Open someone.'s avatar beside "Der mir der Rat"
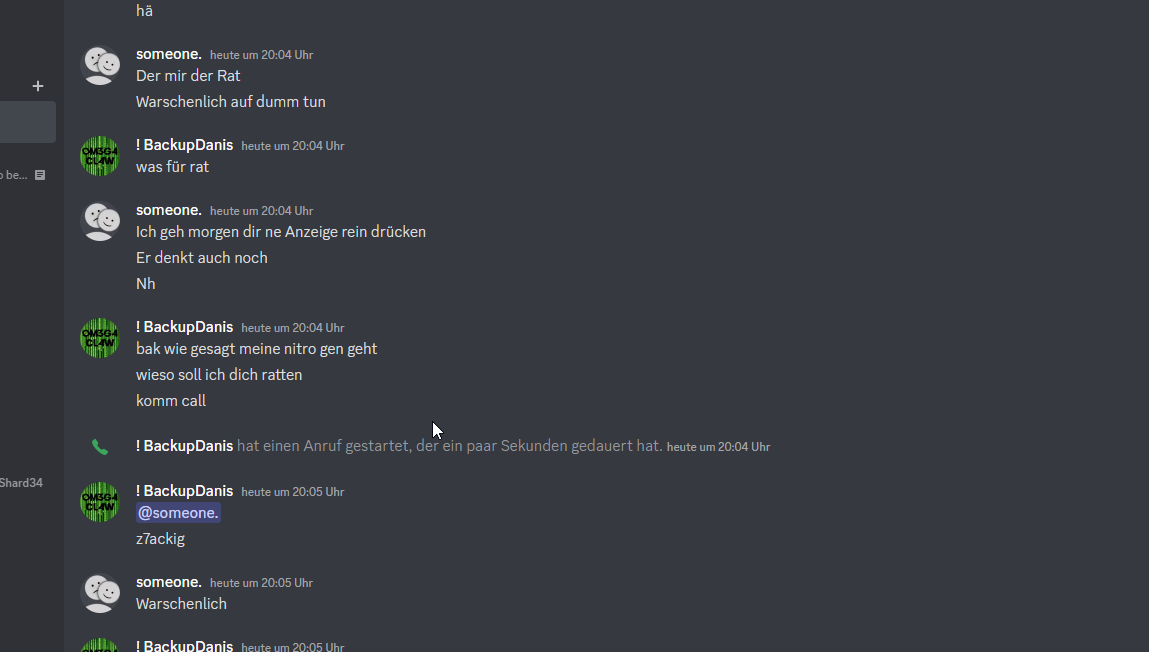 point(100,65)
